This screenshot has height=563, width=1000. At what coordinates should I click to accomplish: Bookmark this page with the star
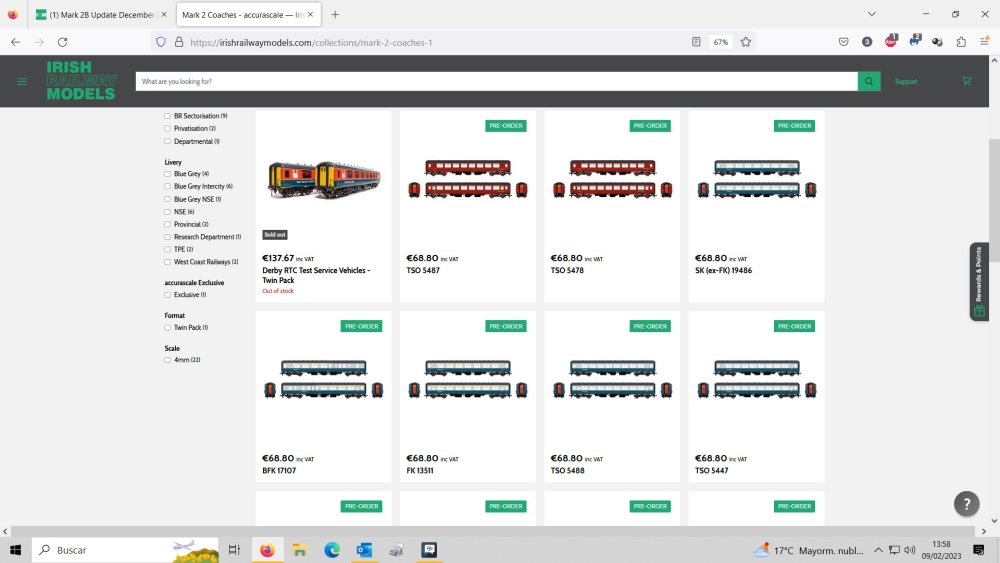(746, 42)
